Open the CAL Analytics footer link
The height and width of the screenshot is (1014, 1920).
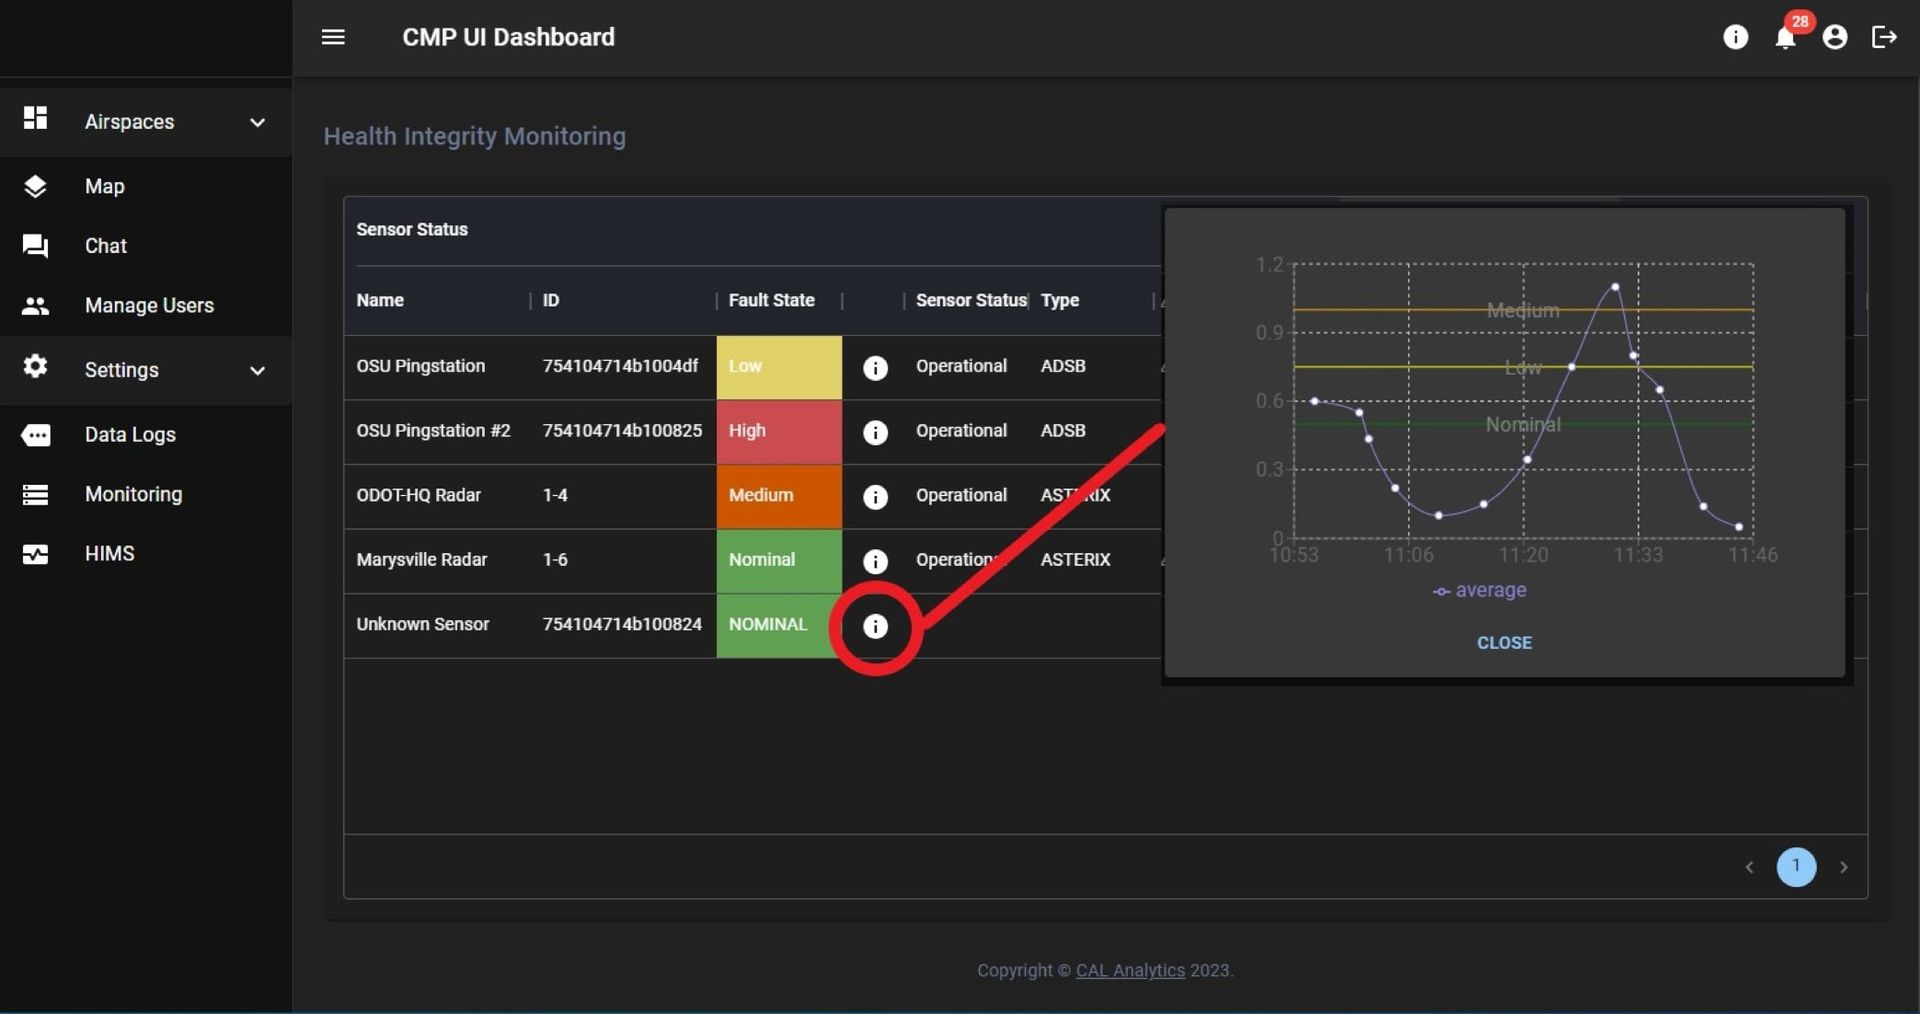(x=1130, y=970)
